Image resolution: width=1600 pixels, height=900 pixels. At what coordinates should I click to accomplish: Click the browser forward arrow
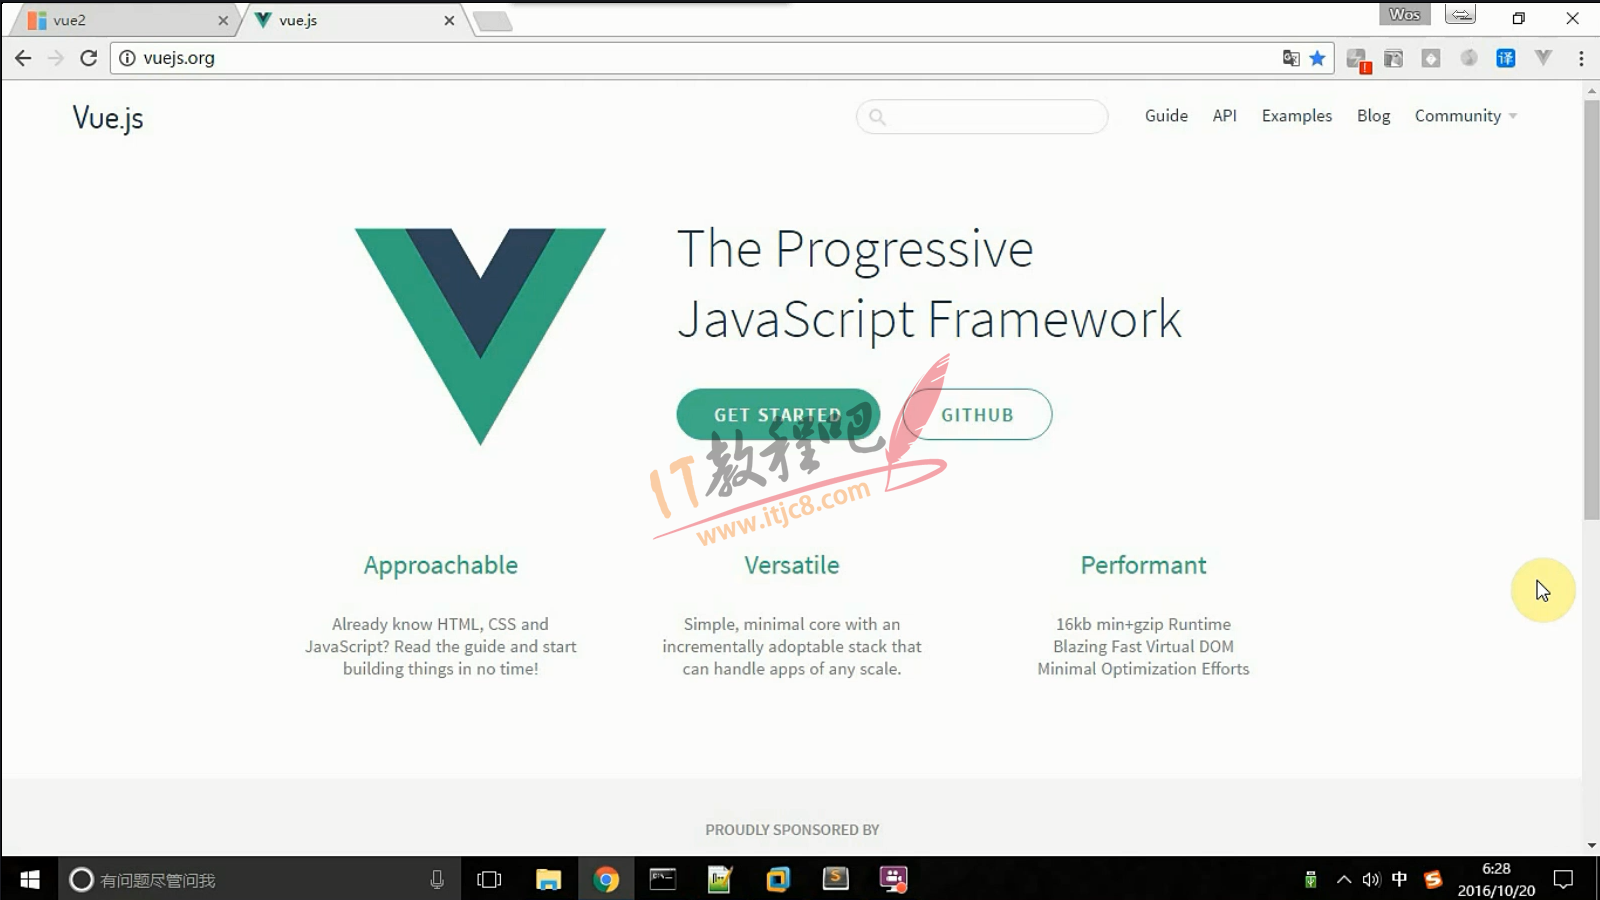[x=56, y=58]
